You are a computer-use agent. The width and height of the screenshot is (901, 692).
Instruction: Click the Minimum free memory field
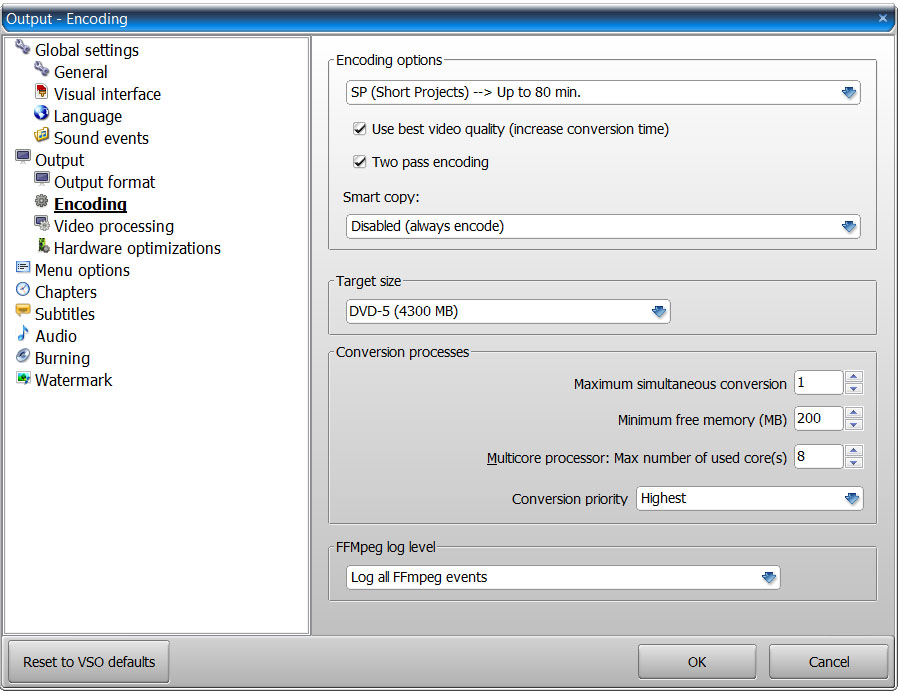click(x=818, y=418)
